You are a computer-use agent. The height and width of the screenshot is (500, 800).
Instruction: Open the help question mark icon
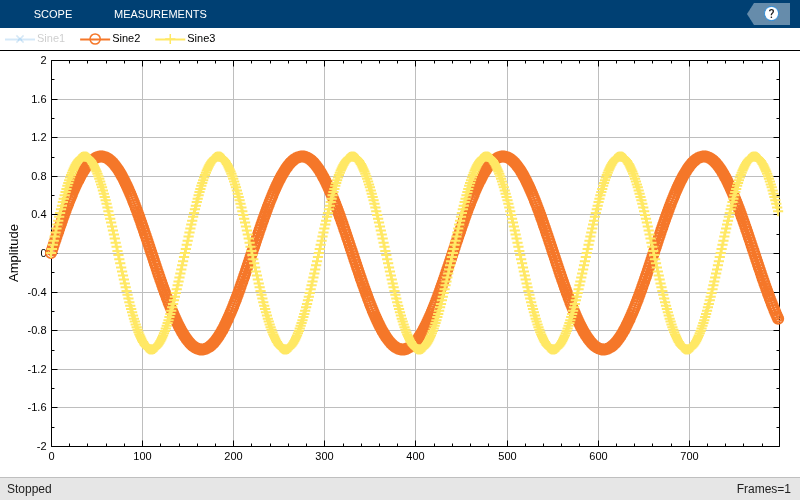click(771, 14)
